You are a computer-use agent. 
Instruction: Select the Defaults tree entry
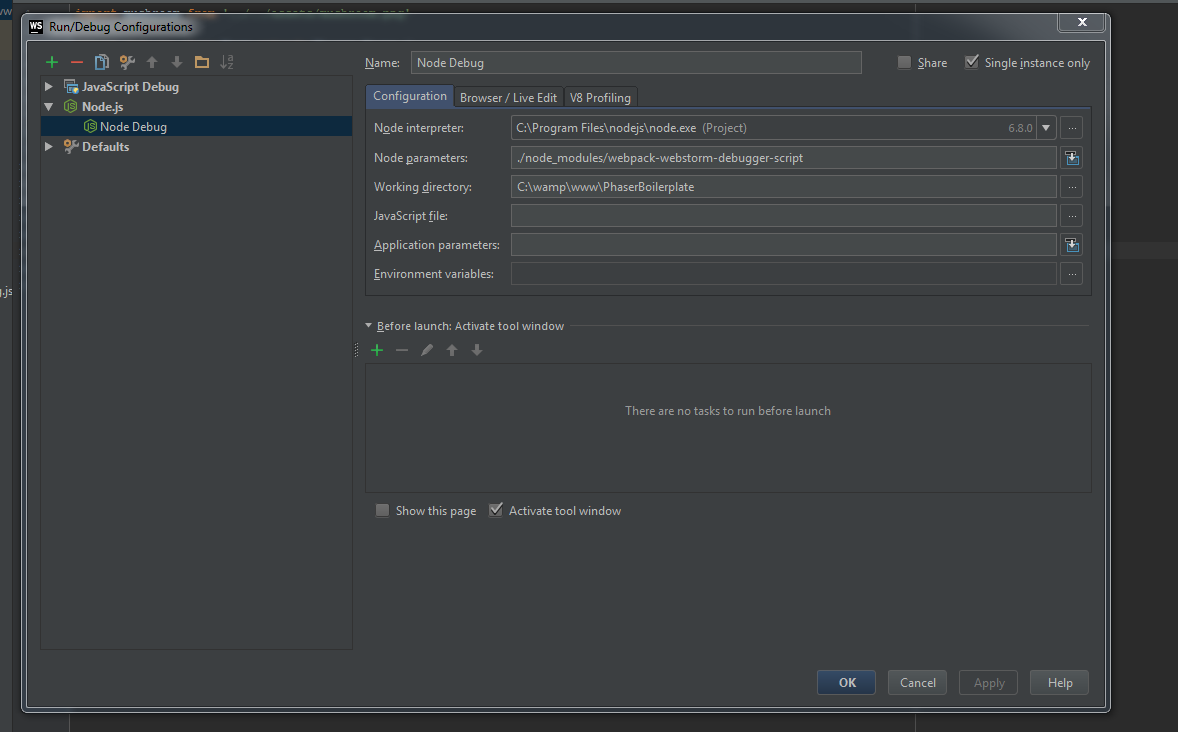[105, 147]
